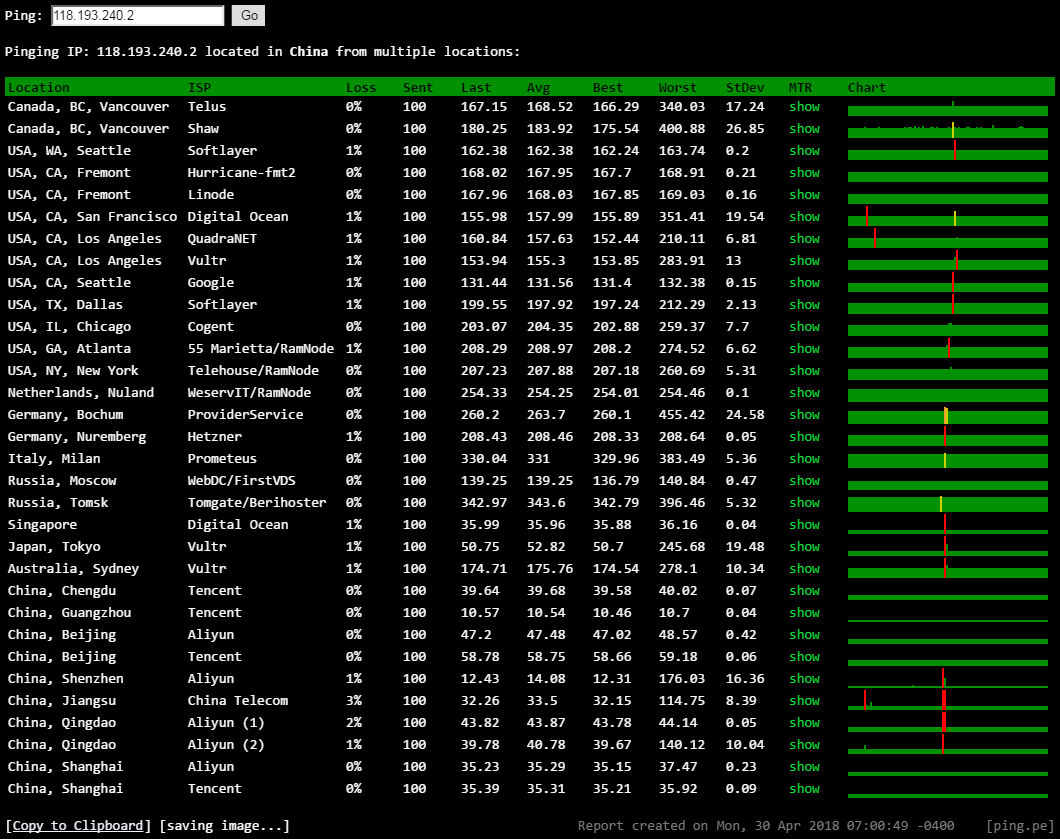Click the chart bar for Aliyun (1) Qingdao
The height and width of the screenshot is (839, 1060).
point(947,723)
